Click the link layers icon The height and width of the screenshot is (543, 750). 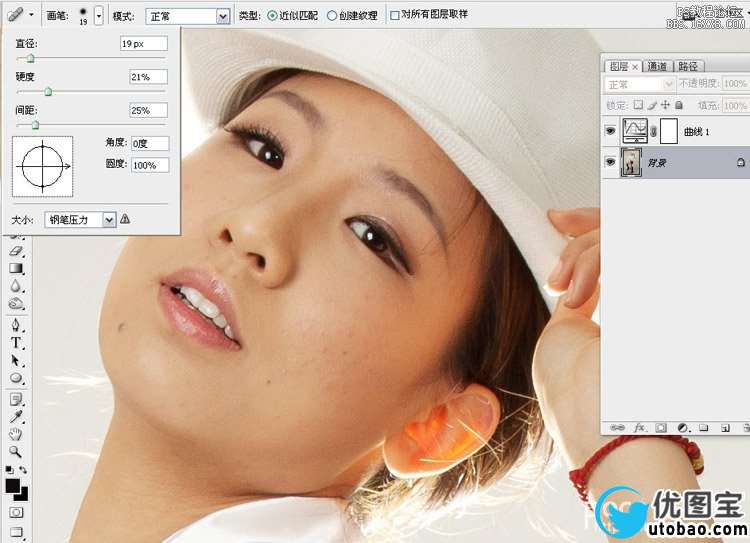coord(617,427)
